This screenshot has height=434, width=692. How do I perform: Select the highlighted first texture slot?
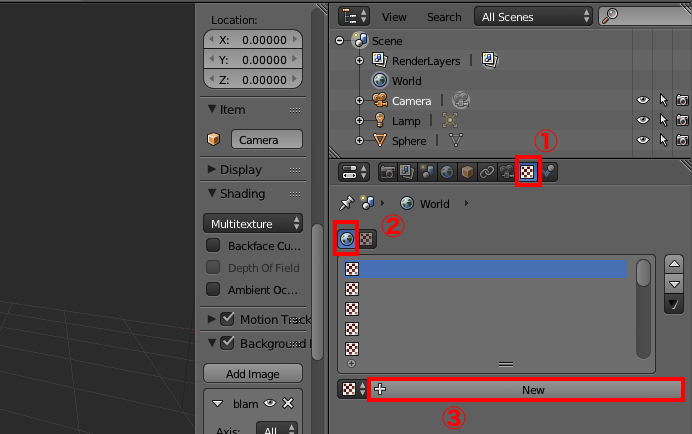[485, 269]
